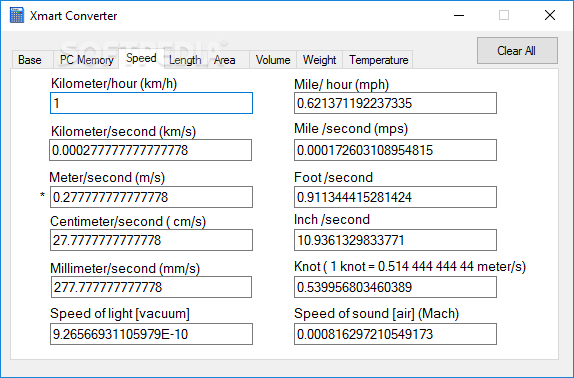574x378 pixels.
Task: Click the Inch /second label
Action: pyautogui.click(x=332, y=220)
